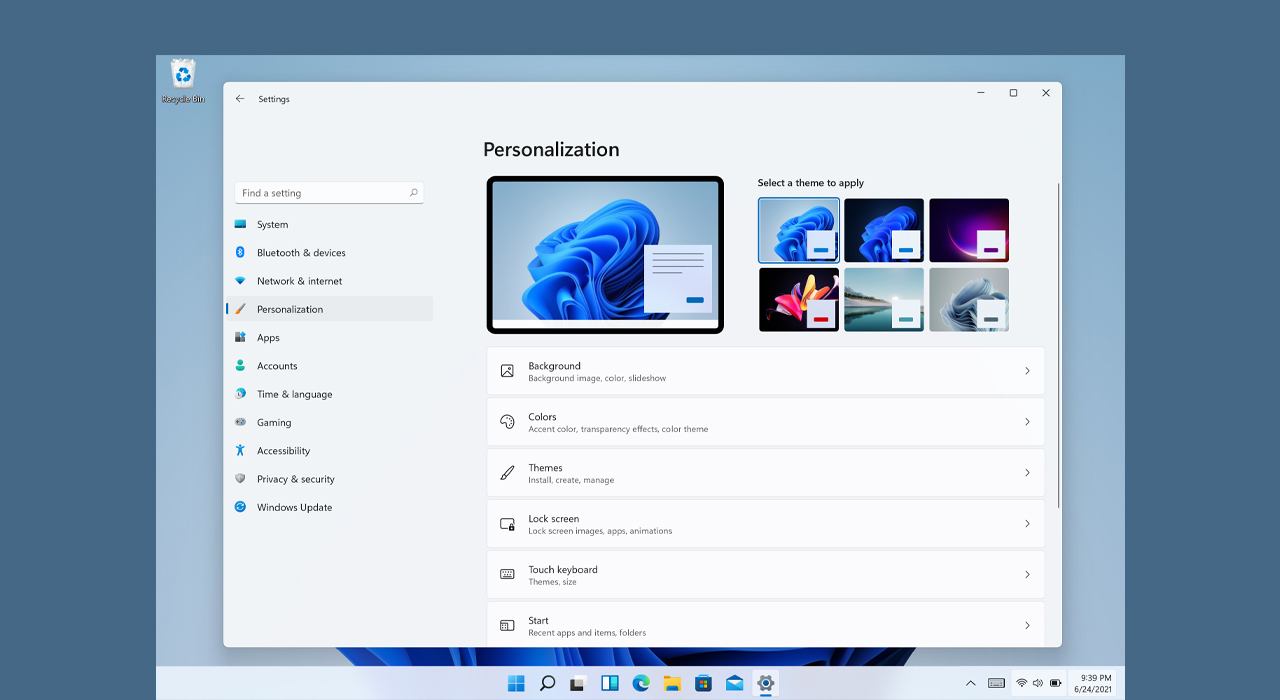The image size is (1280, 700).
Task: Go to Accounts settings category
Action: pyautogui.click(x=330, y=365)
